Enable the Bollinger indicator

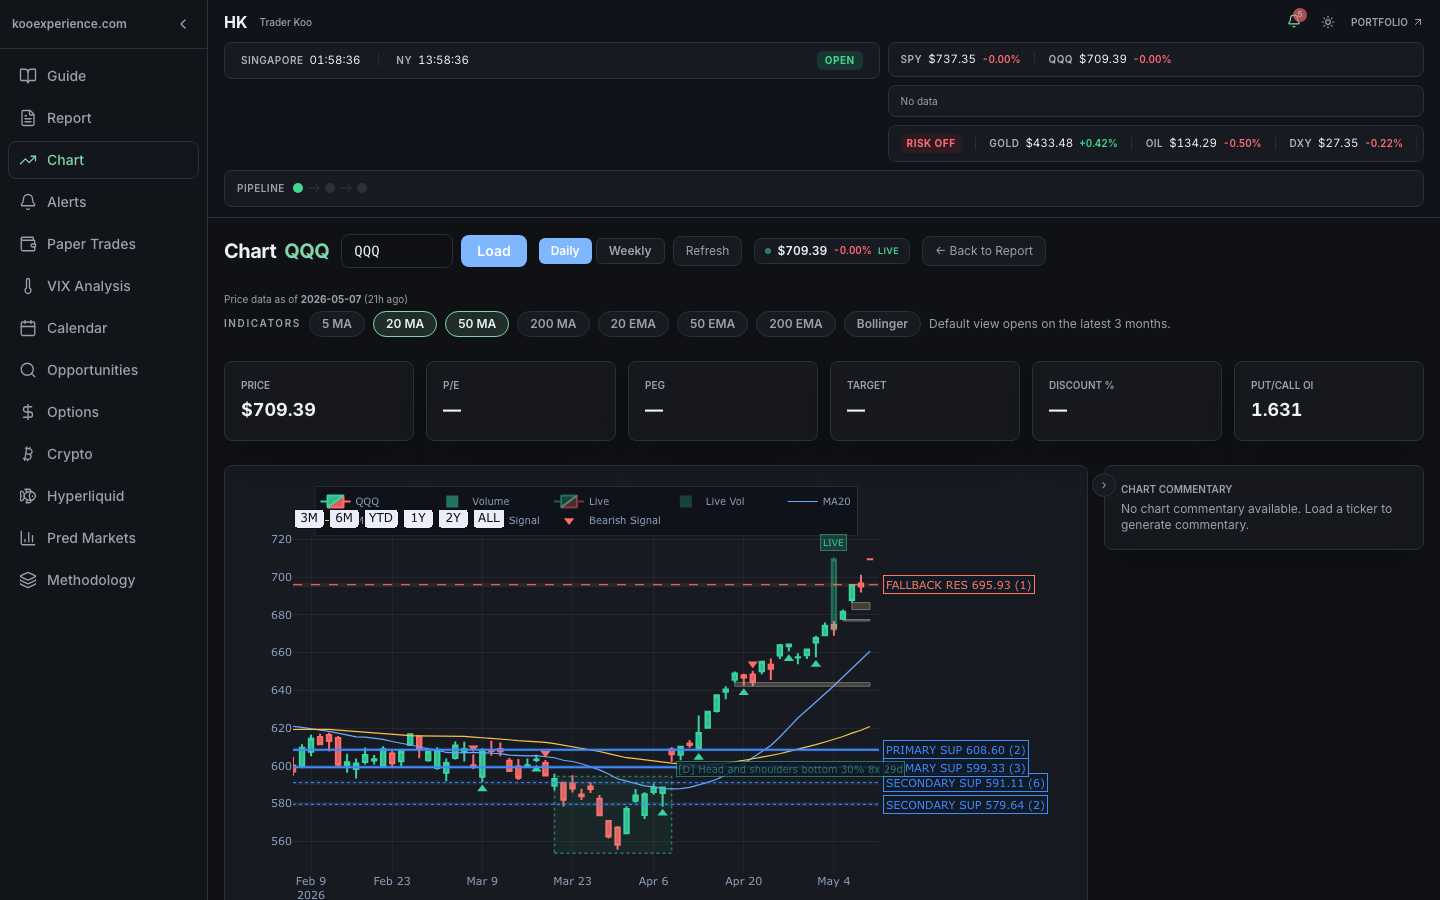(882, 324)
